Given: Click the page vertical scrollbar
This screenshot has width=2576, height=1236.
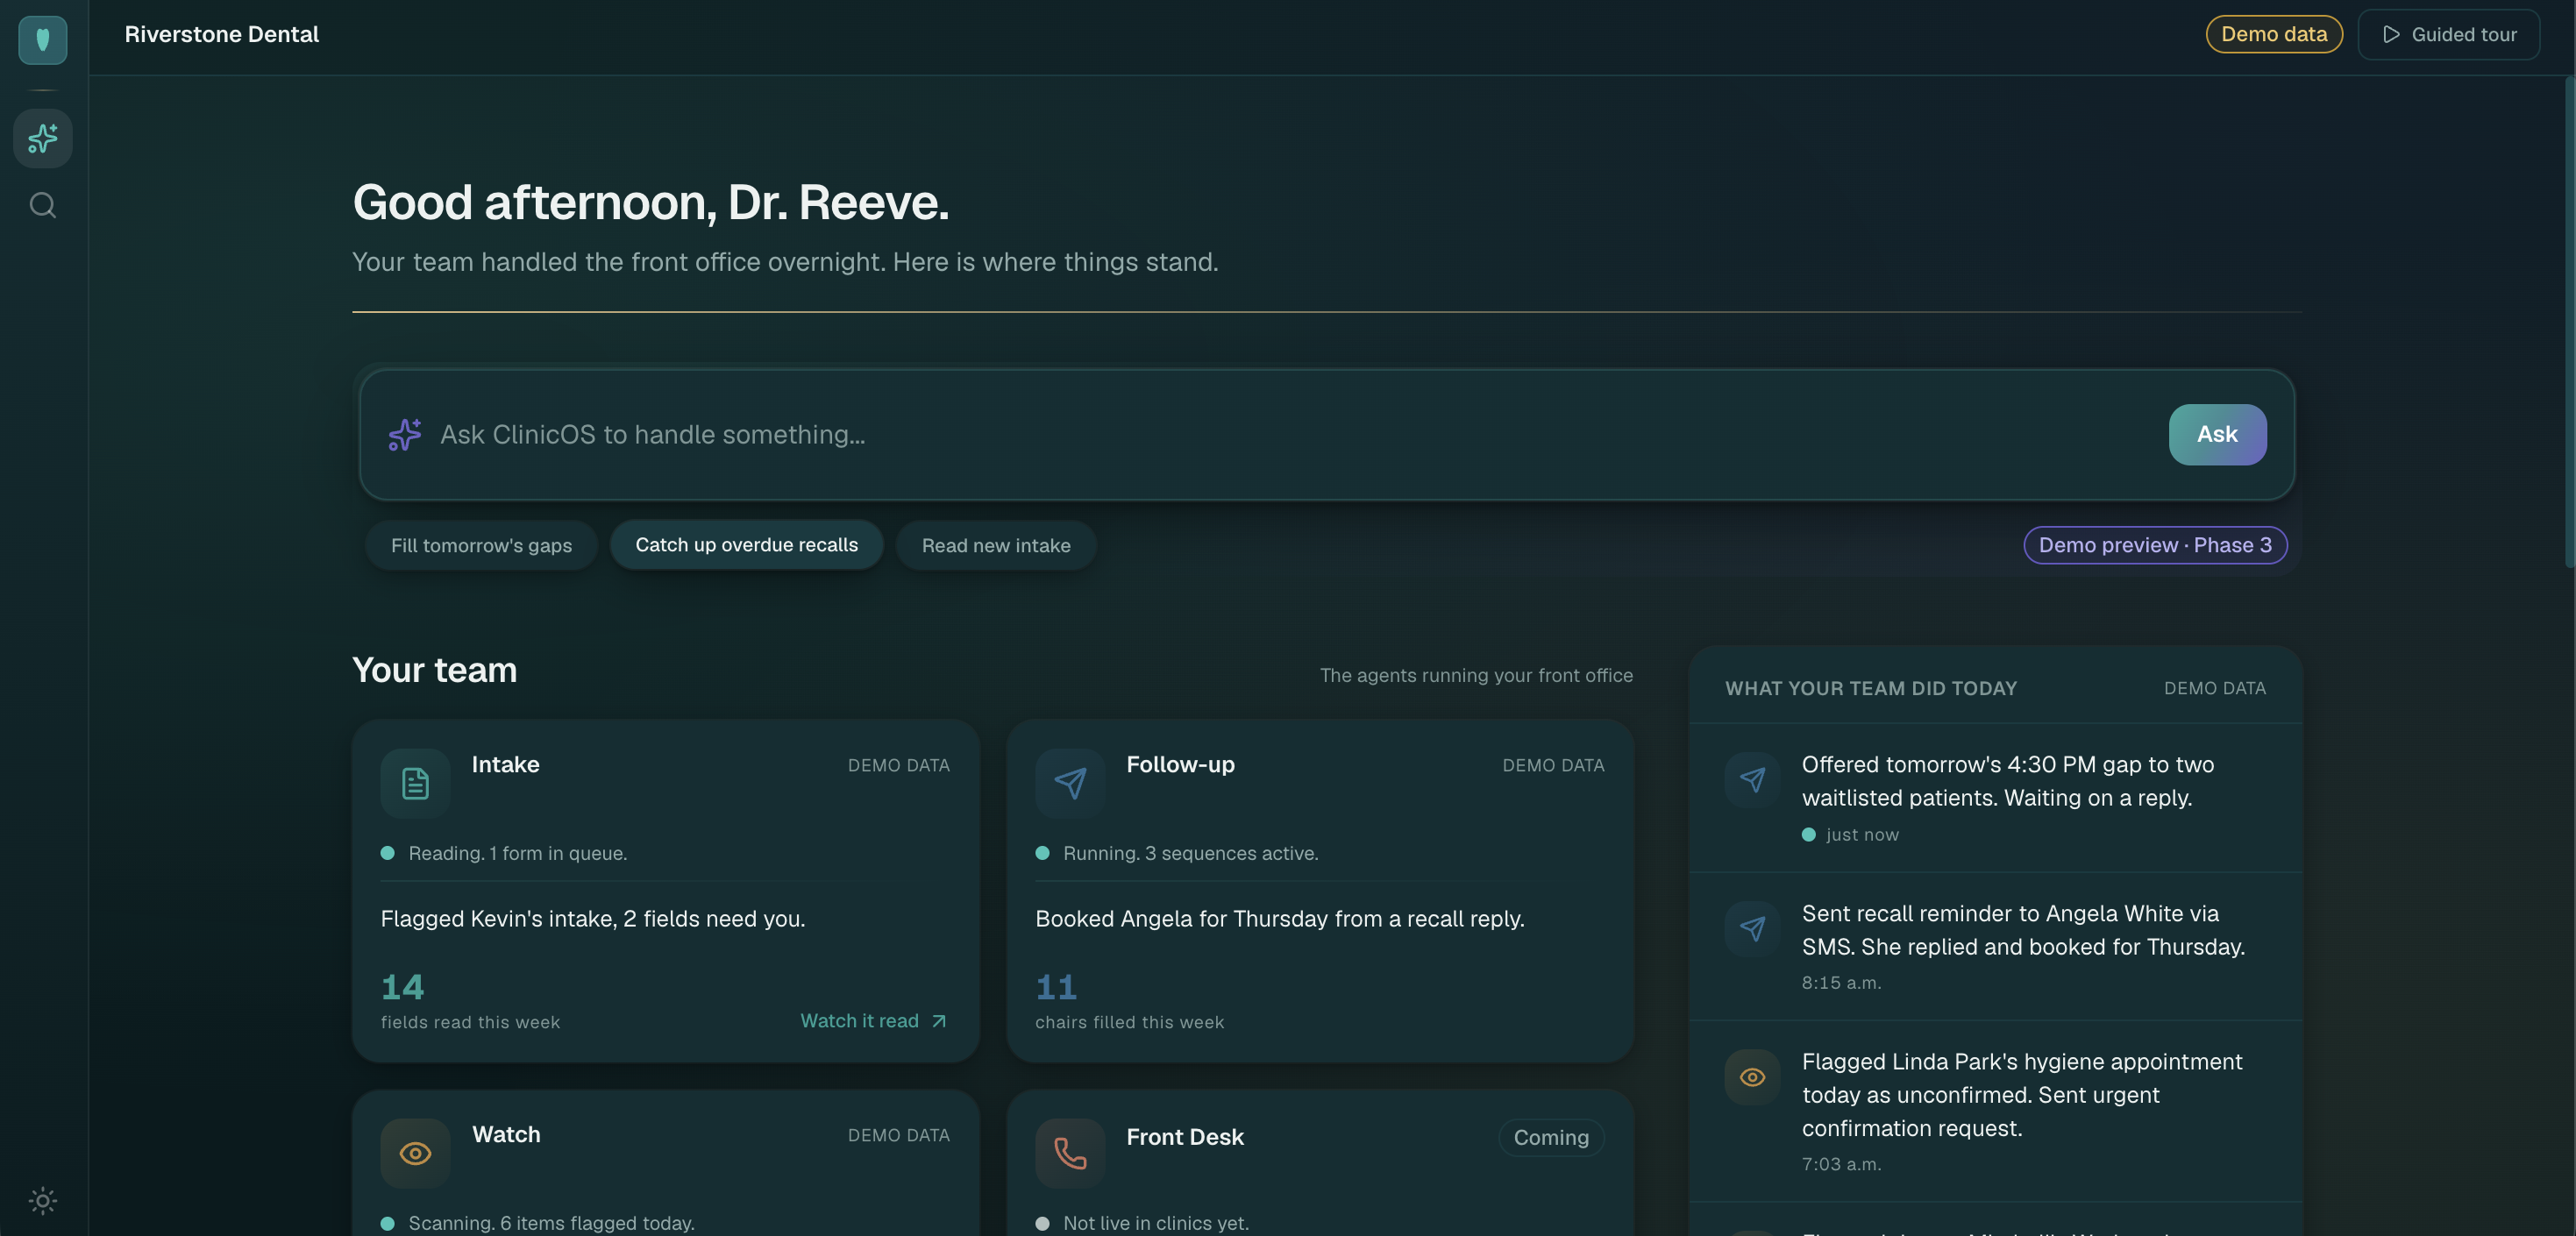Looking at the screenshot, I should [2569, 322].
